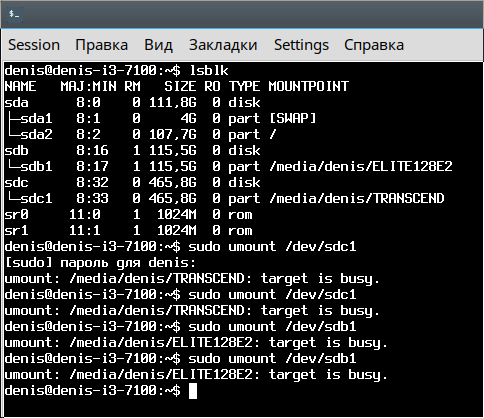Click the sdb1 partition name in lsblk output
The width and height of the screenshot is (484, 418).
36,166
